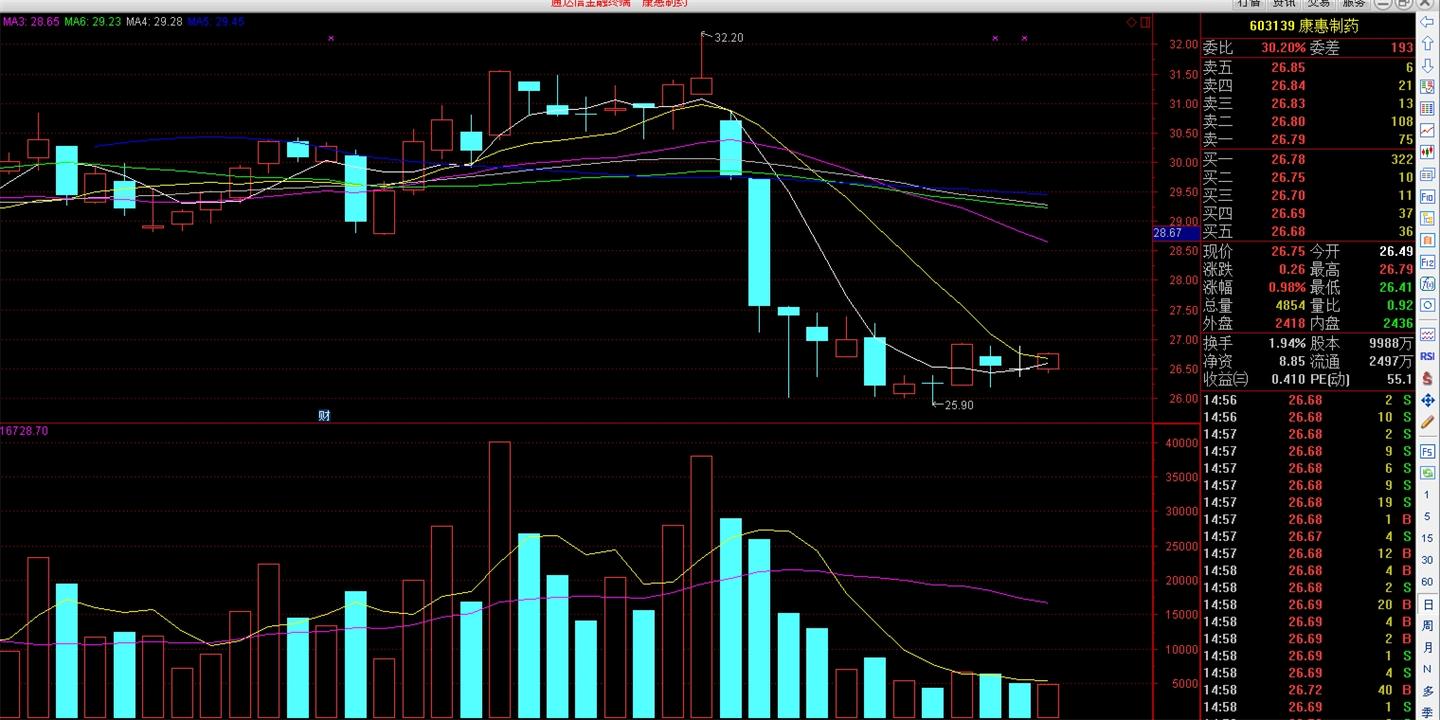Click the 收益(三) value 0.410
The height and width of the screenshot is (720, 1440).
pos(1288,379)
